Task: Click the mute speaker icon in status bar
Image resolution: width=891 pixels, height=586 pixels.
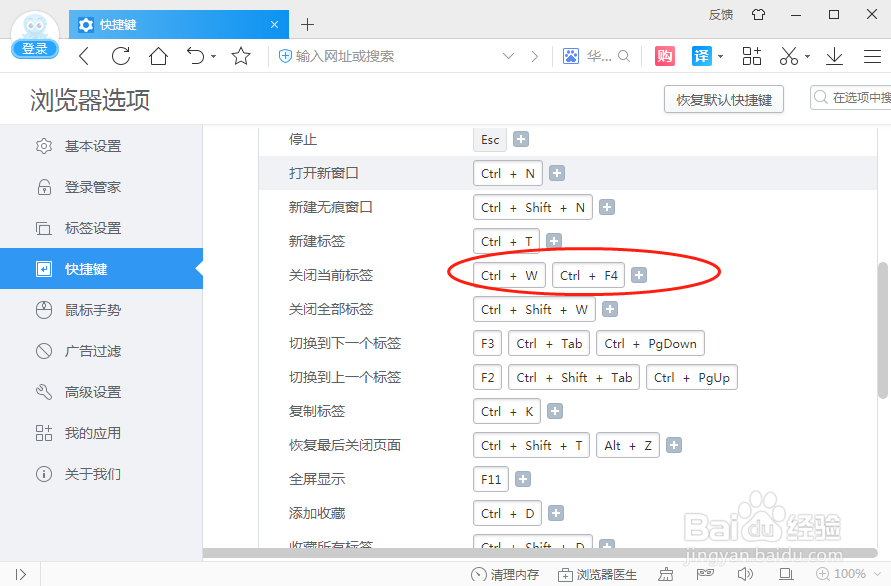Action: coord(745,574)
